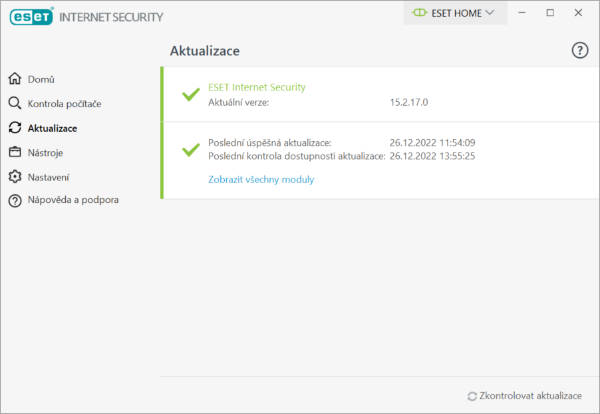
Task: Click the Aktualizace refresh arrows icon
Action: (x=15, y=127)
